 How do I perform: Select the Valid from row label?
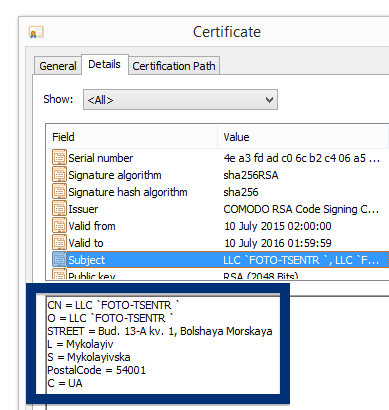(x=92, y=226)
